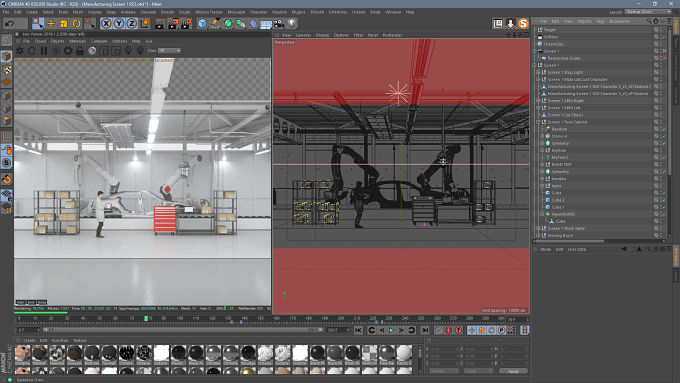The height and width of the screenshot is (383, 680).
Task: Click the Undo arrow in main toolbar
Action: (x=9, y=23)
